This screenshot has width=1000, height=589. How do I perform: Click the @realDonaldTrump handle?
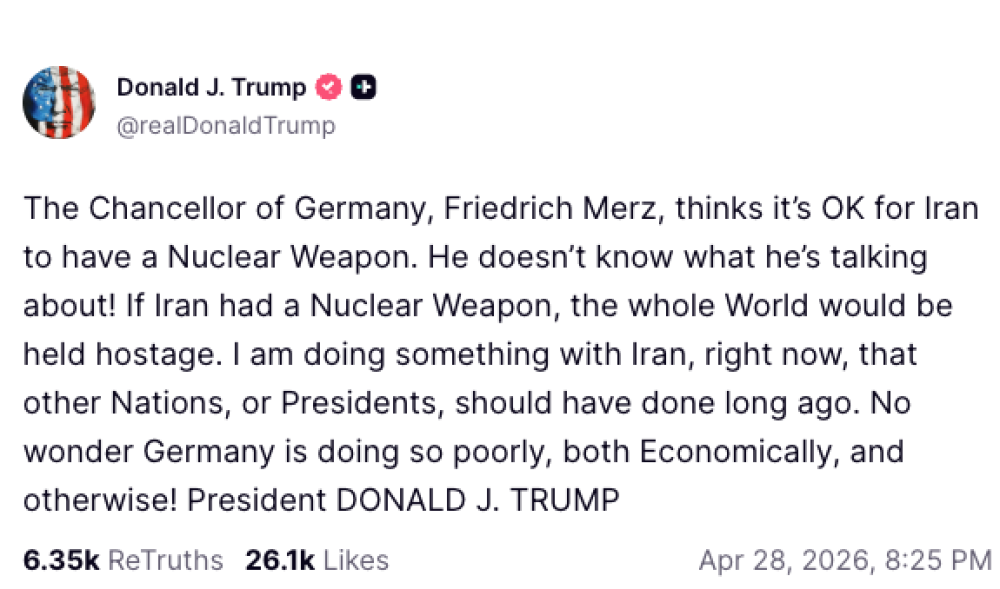click(226, 126)
